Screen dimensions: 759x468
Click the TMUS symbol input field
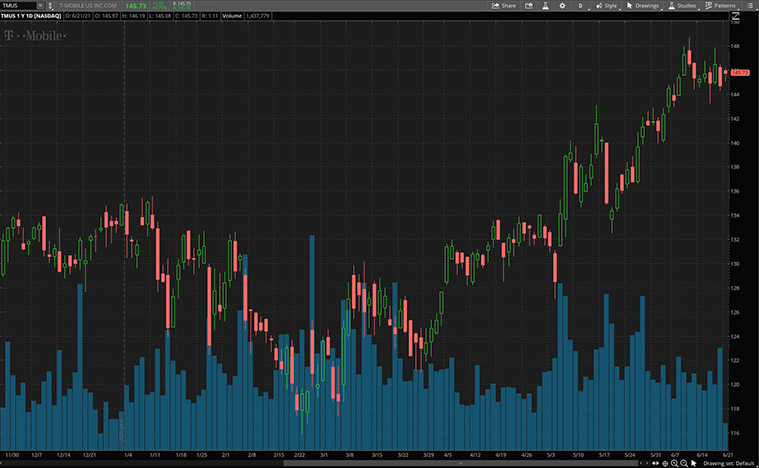click(x=18, y=5)
